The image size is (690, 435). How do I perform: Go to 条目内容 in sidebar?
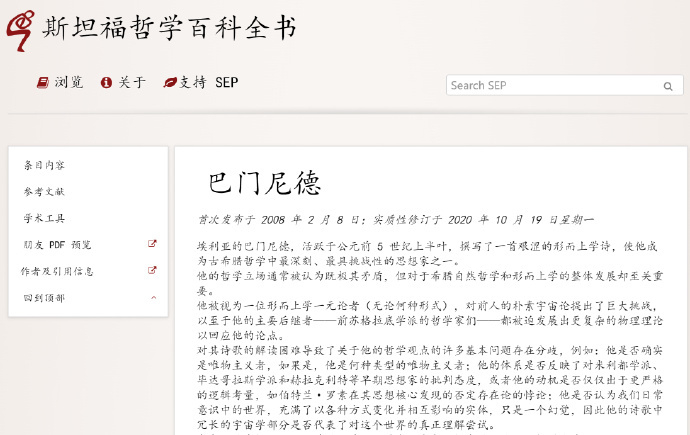pos(44,165)
